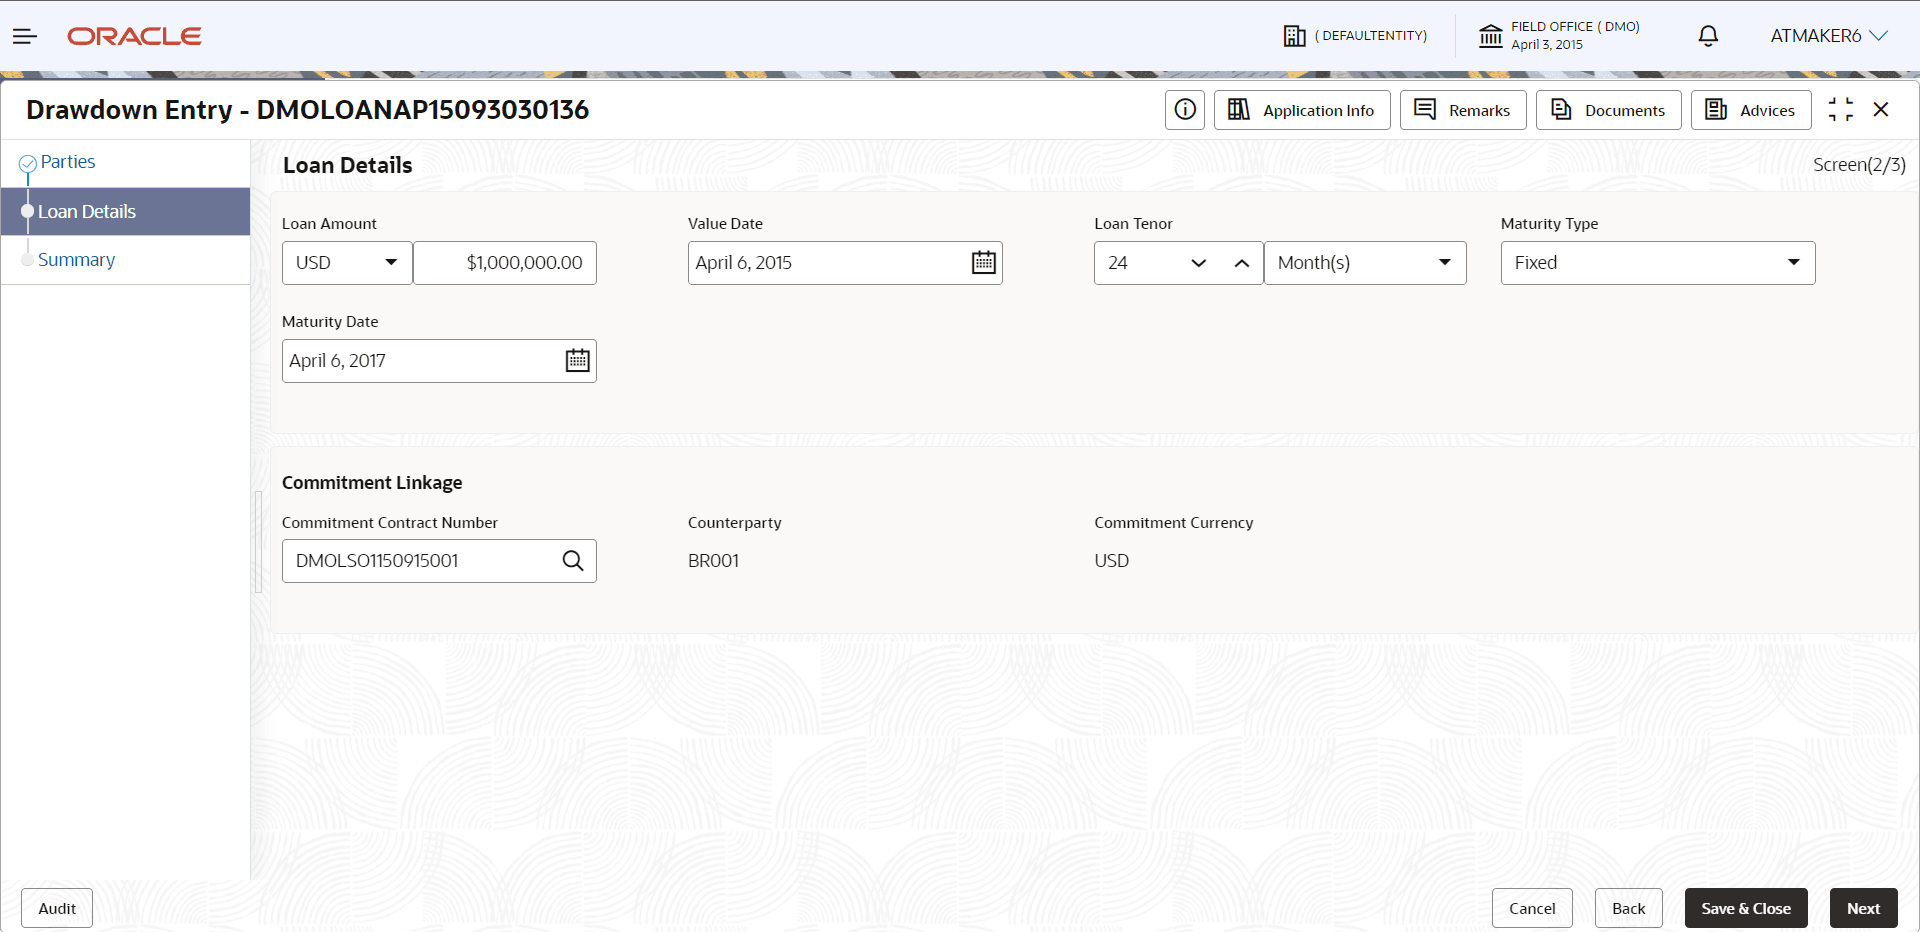
Task: Click the Field Office bank icon
Action: click(x=1490, y=36)
